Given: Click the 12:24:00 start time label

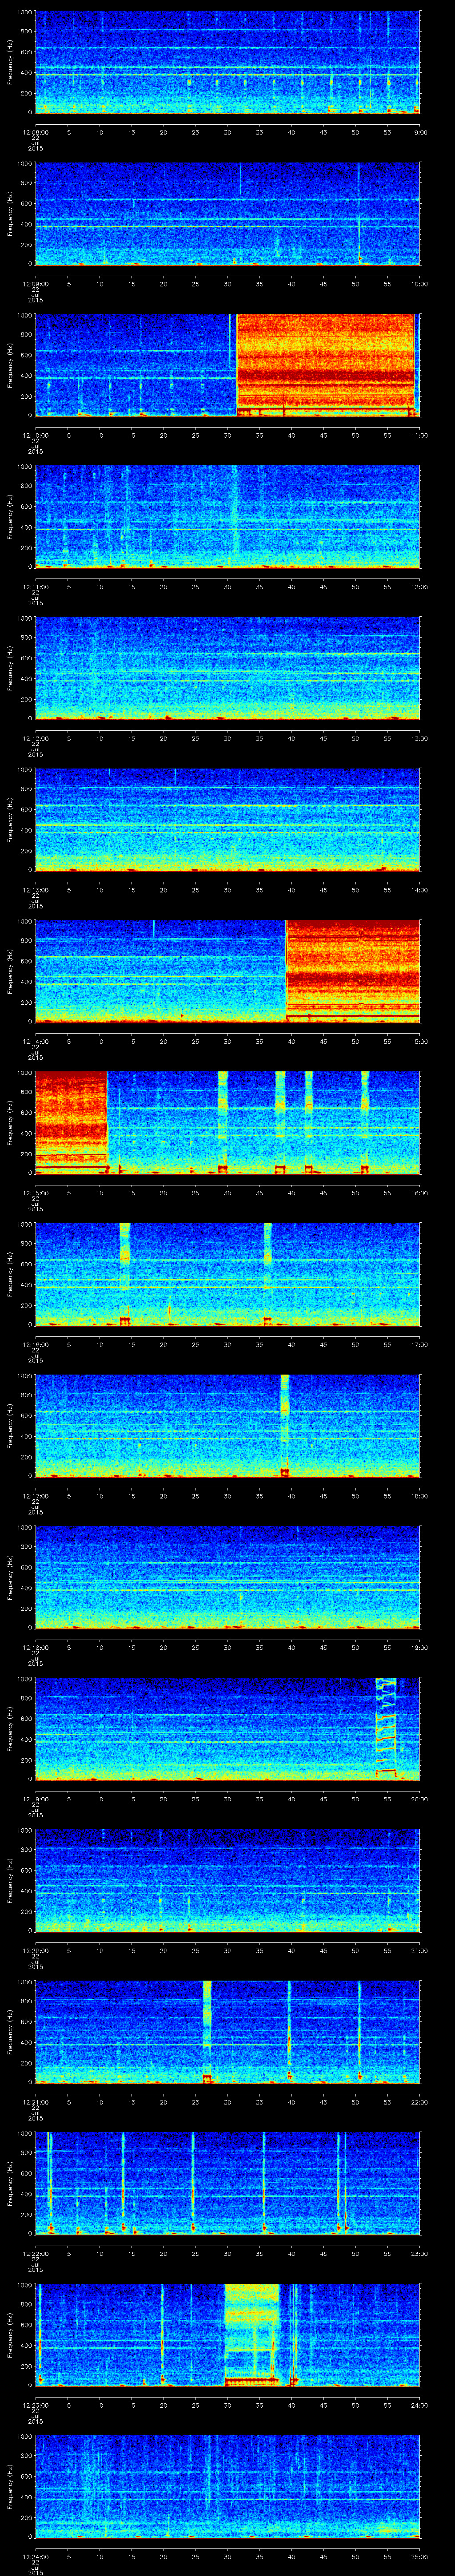Looking at the screenshot, I should point(35,2556).
